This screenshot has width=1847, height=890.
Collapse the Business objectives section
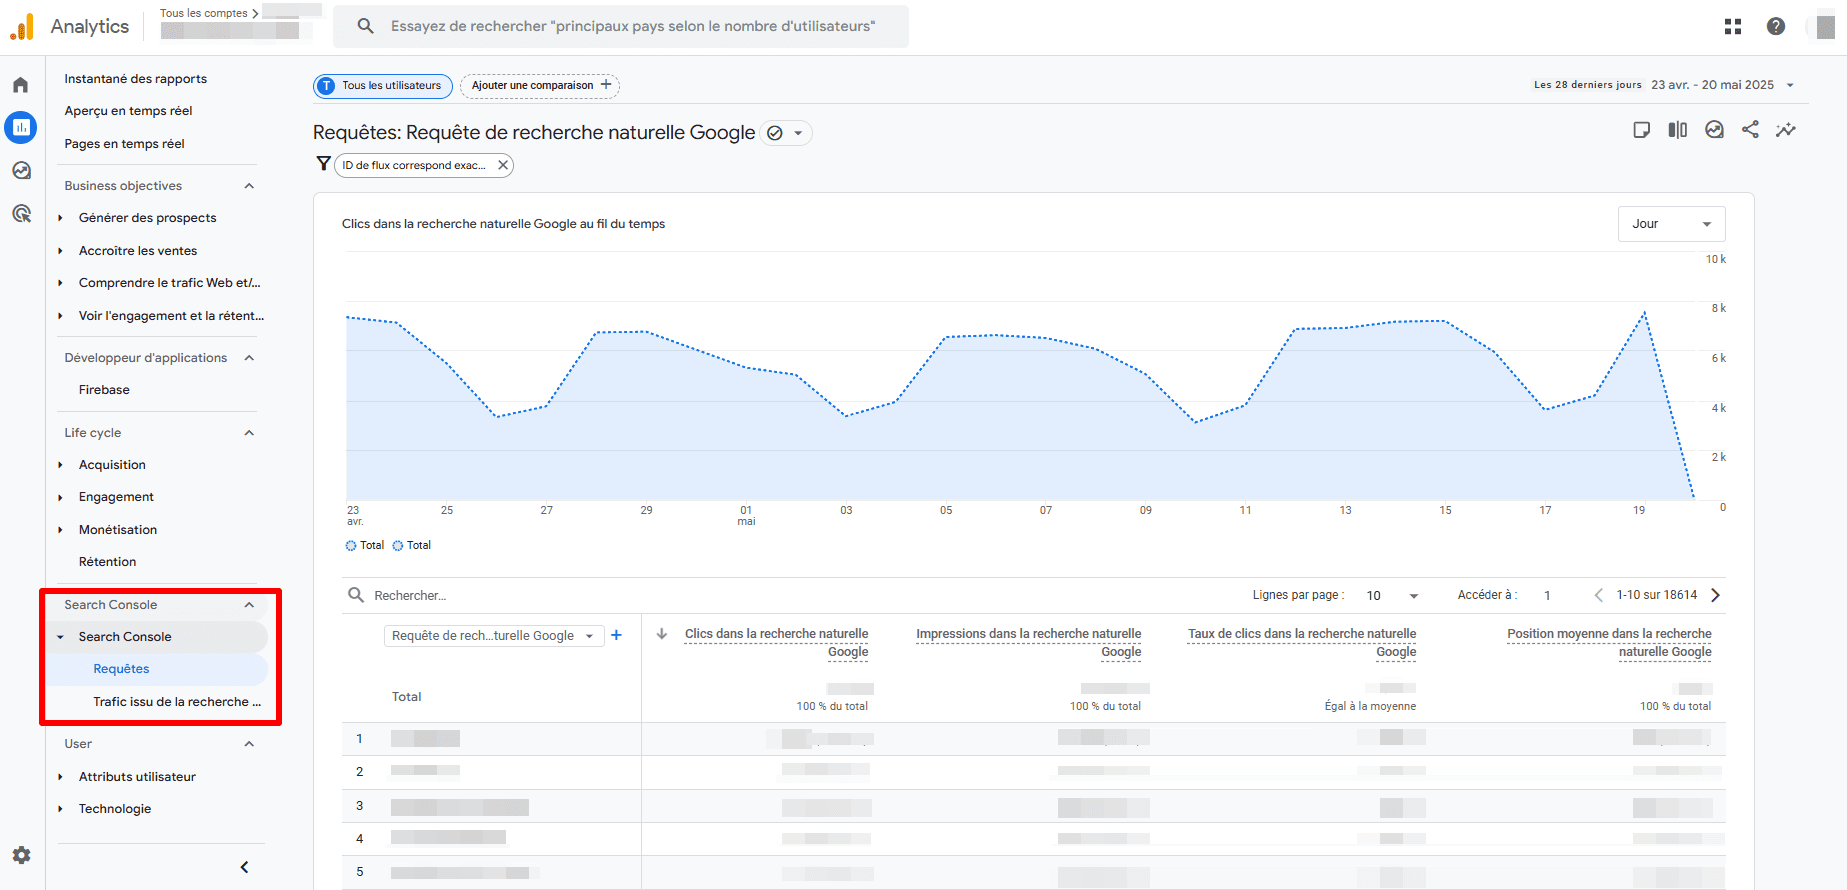[249, 186]
